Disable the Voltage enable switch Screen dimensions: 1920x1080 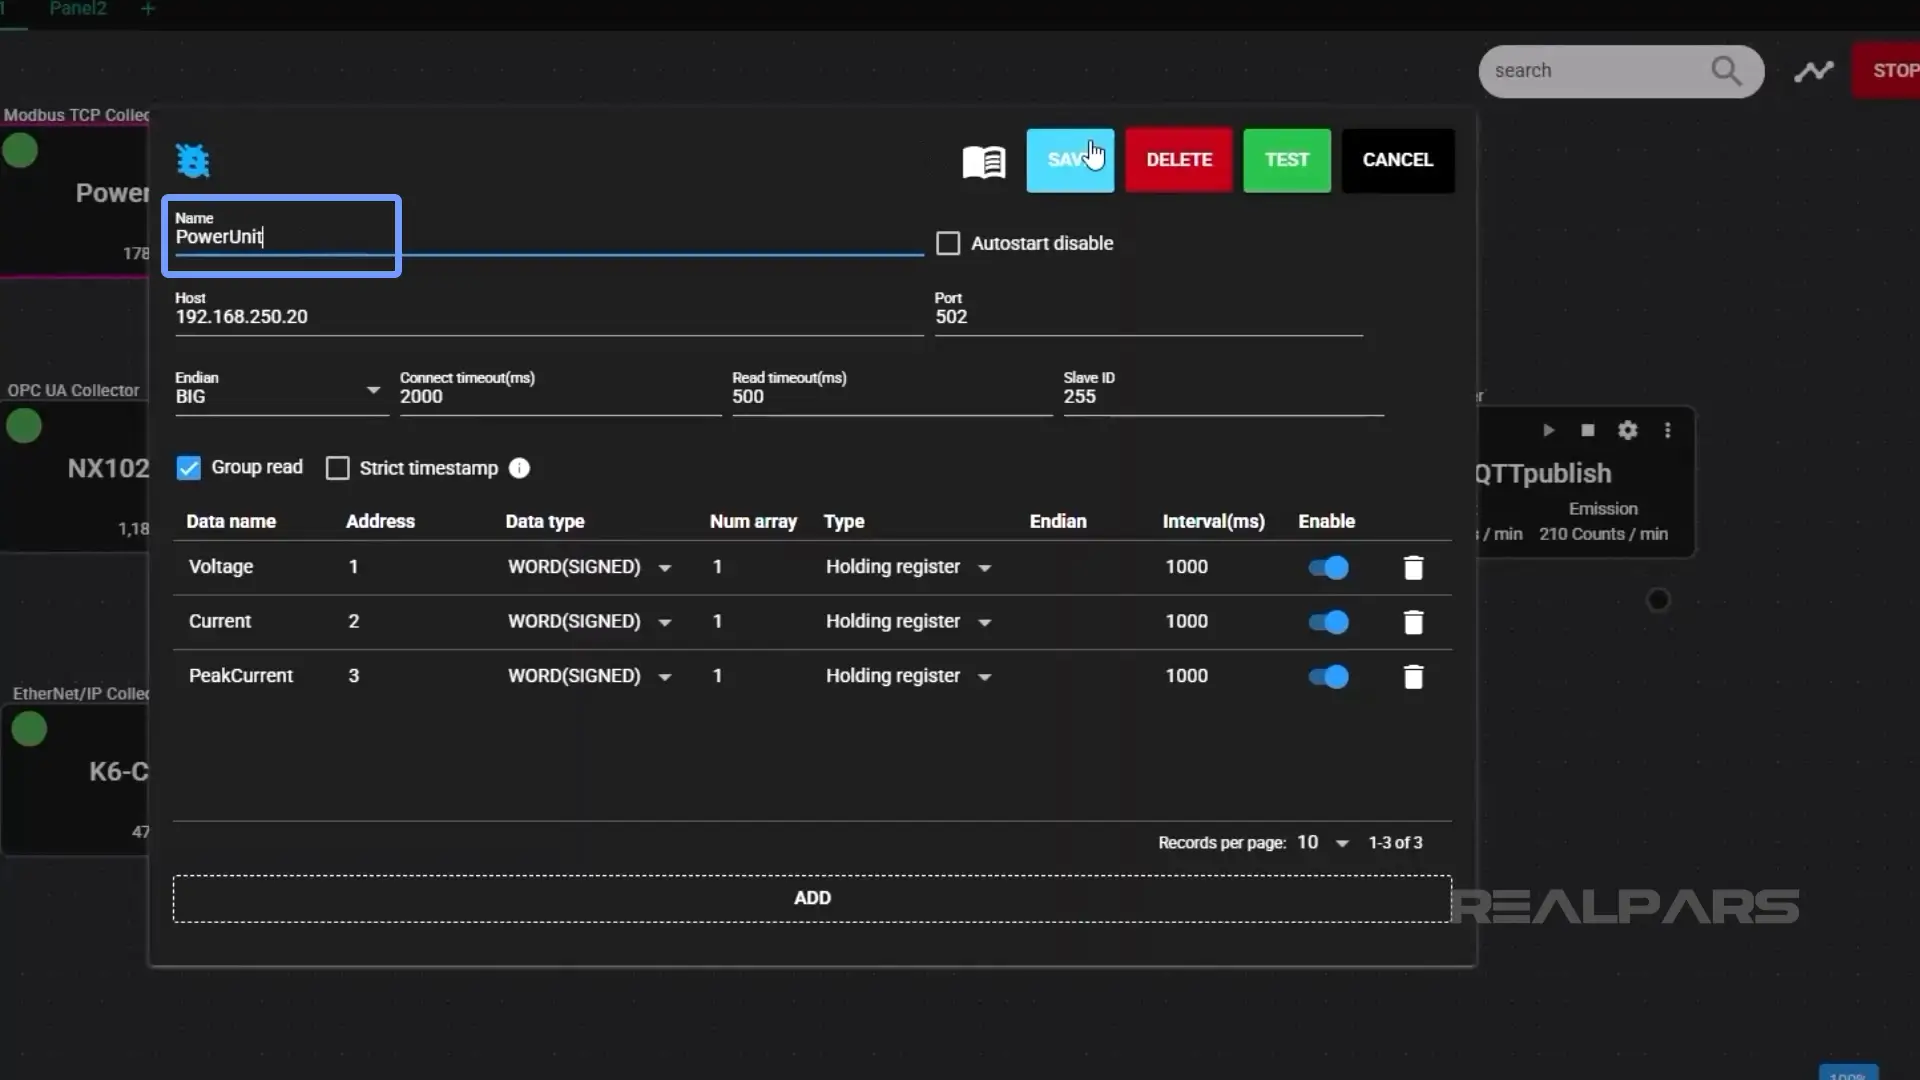pyautogui.click(x=1328, y=568)
